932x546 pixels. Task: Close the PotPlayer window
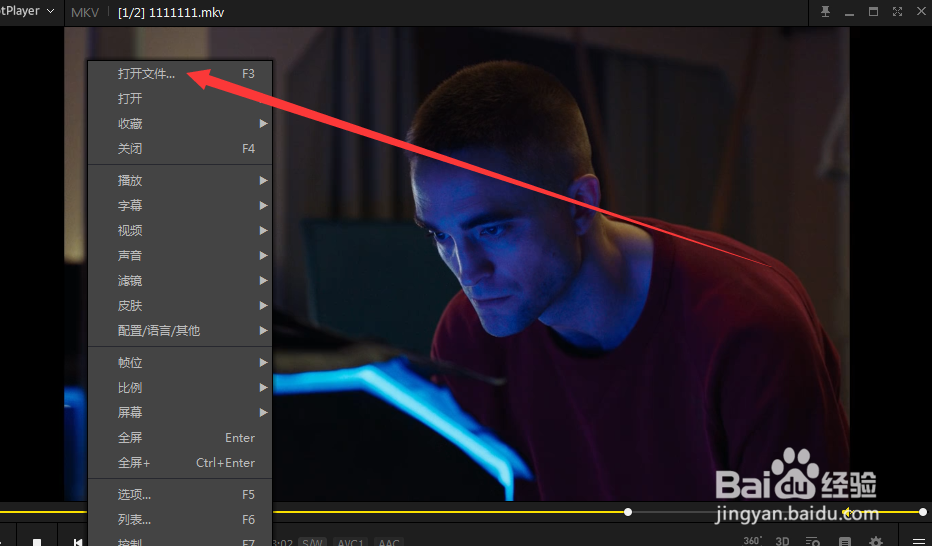tap(921, 12)
